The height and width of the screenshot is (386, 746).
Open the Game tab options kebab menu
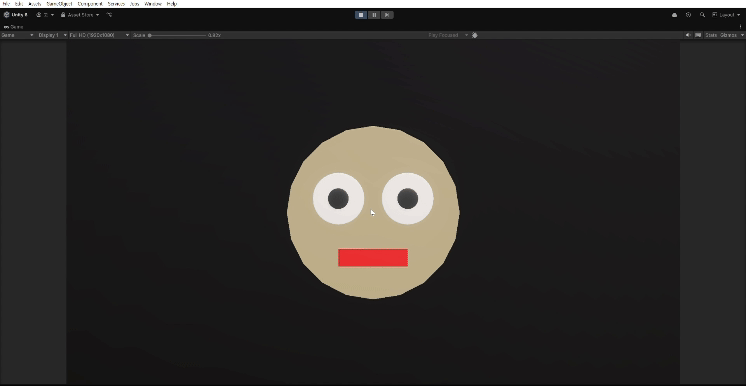pyautogui.click(x=740, y=27)
